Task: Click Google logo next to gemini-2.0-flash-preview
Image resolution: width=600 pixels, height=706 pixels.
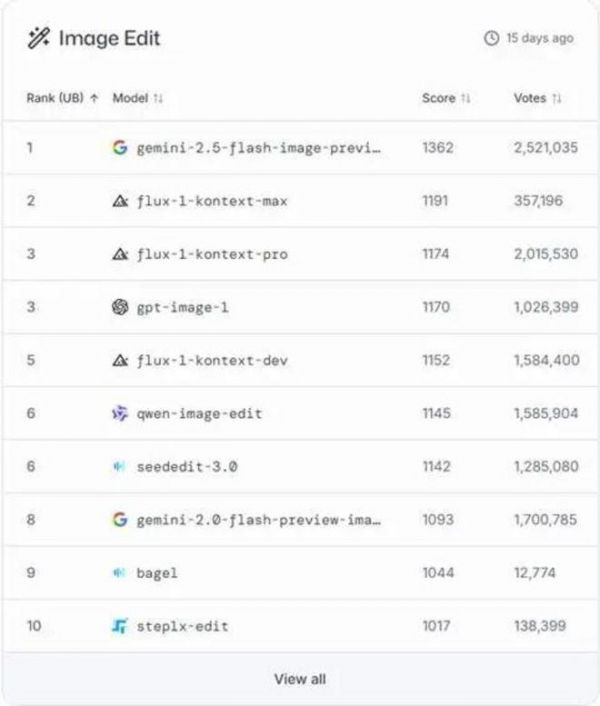Action: click(120, 520)
